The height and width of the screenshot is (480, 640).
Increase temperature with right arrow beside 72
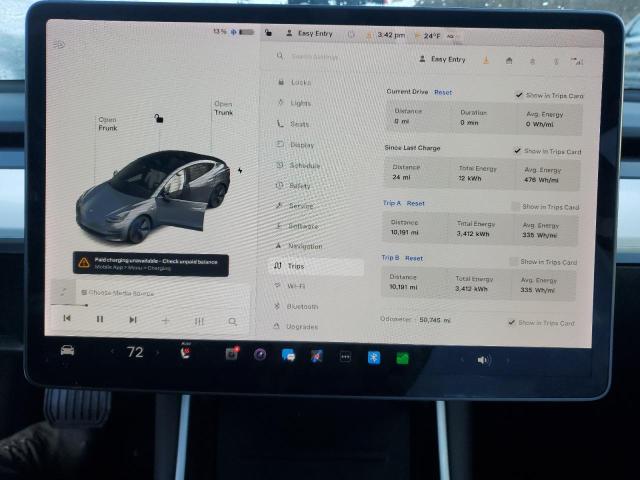point(158,352)
